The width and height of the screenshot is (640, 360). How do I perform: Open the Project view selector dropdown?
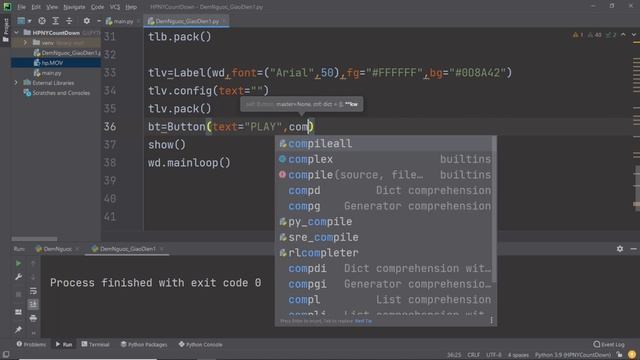click(x=24, y=21)
